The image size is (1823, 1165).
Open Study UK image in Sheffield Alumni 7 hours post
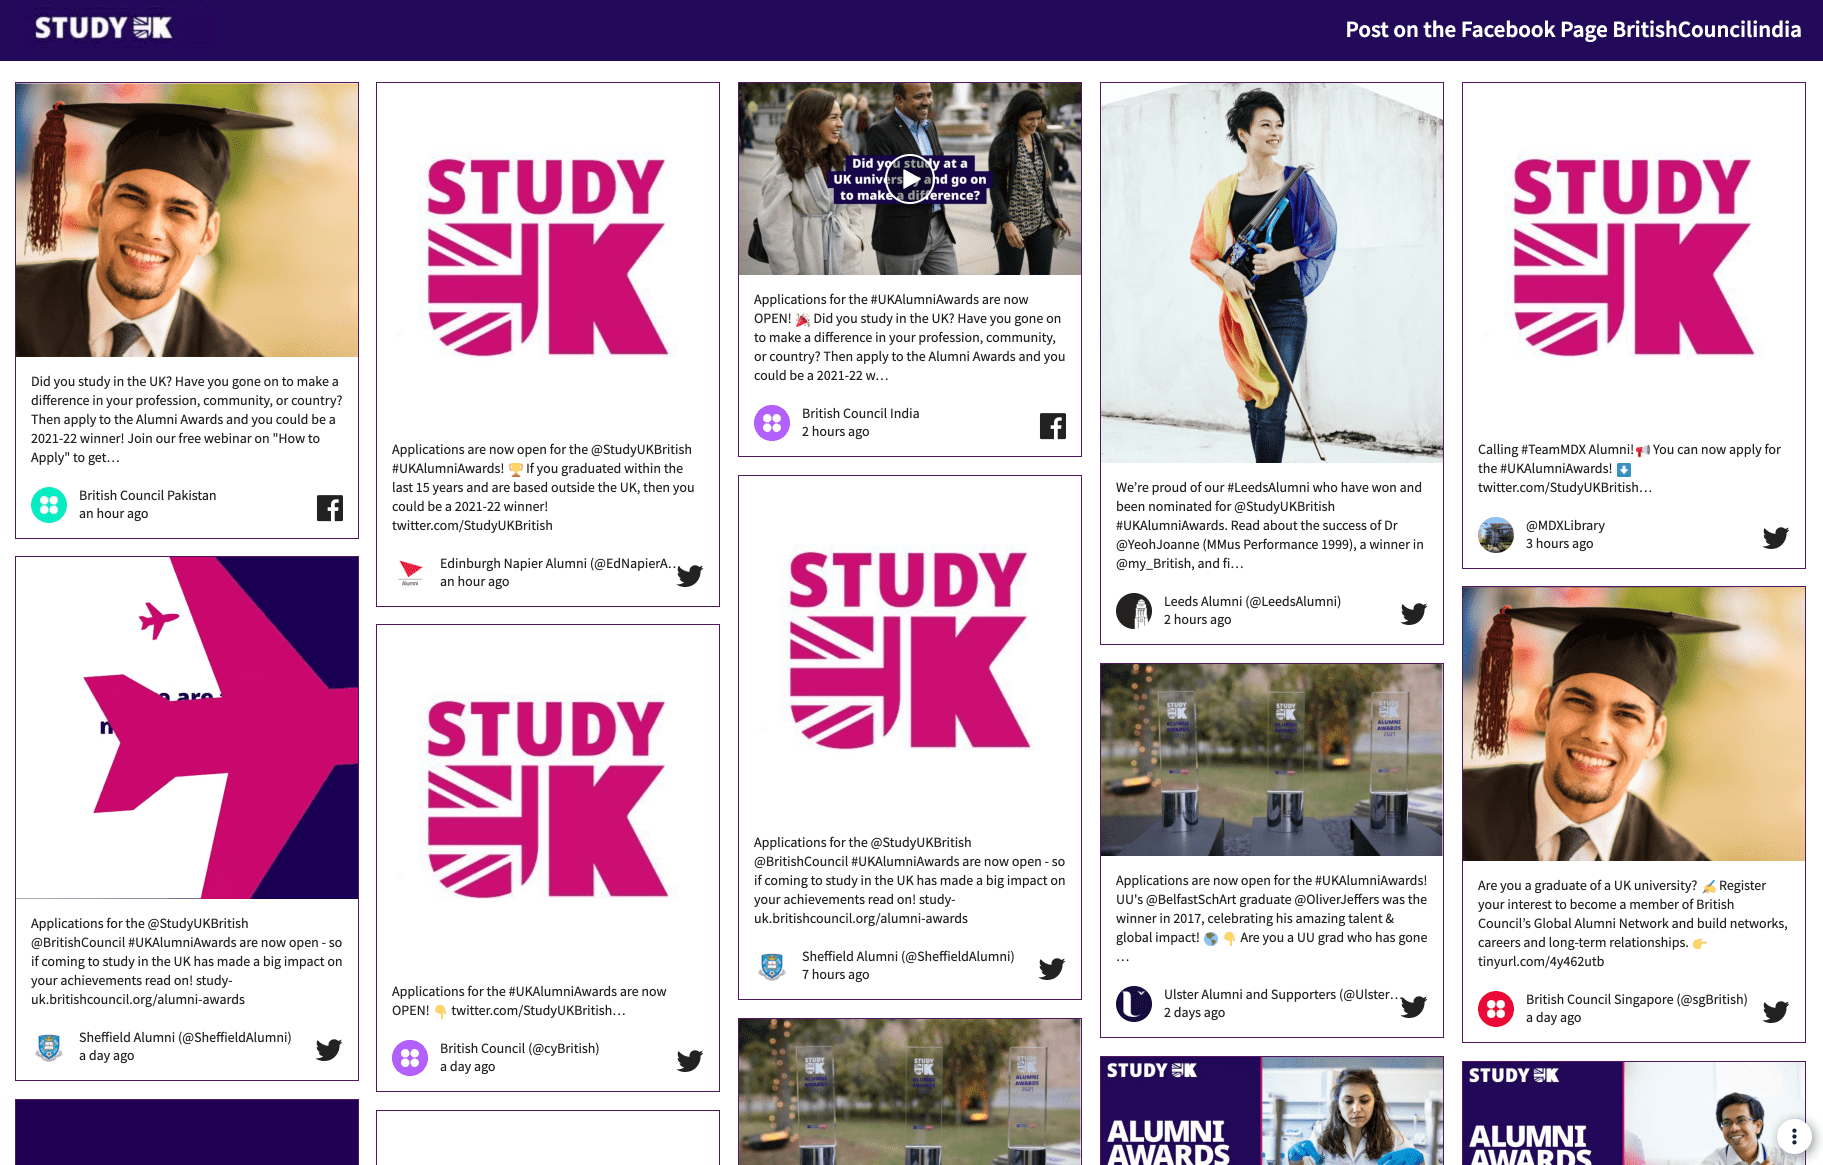[910, 647]
